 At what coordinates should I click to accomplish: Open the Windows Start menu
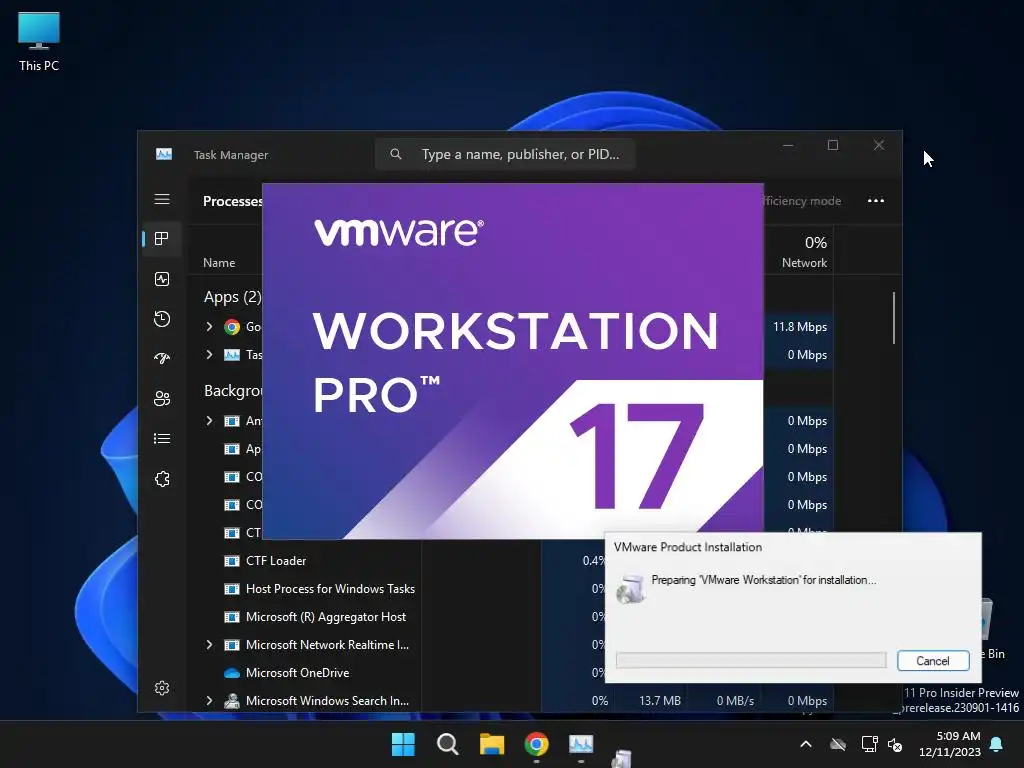click(403, 744)
